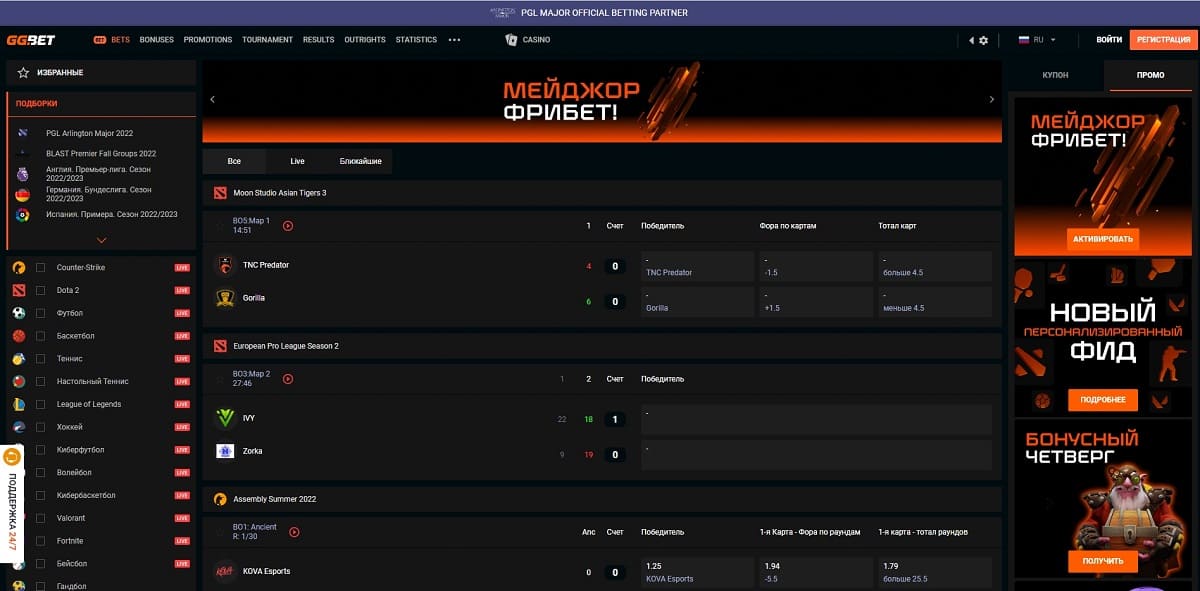Open the RU language dropdown
The height and width of the screenshot is (591, 1200).
tap(1037, 40)
